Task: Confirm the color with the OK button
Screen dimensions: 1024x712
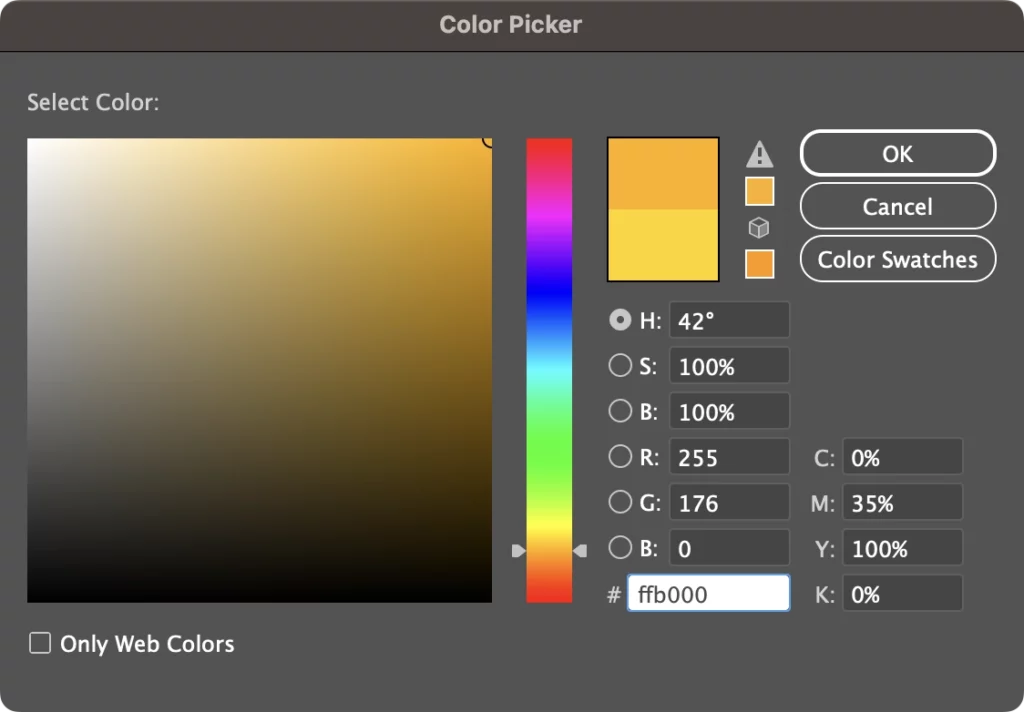Action: [897, 153]
